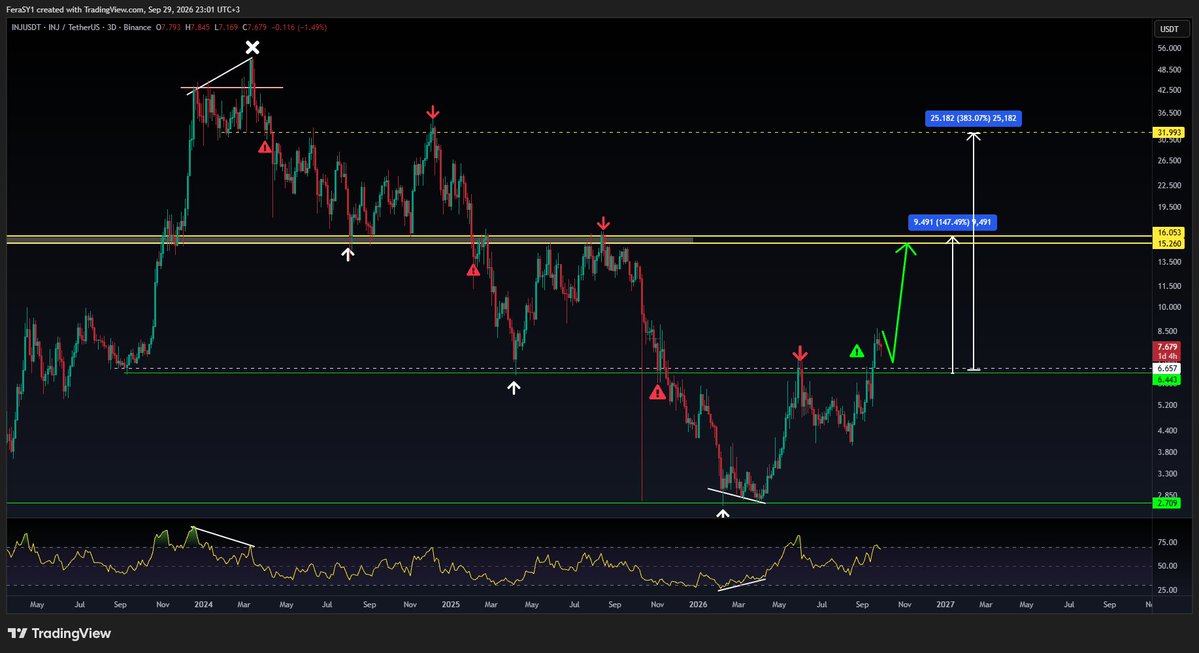Click the 2026 label on the time axis
Image resolution: width=1199 pixels, height=653 pixels.
coord(698,604)
